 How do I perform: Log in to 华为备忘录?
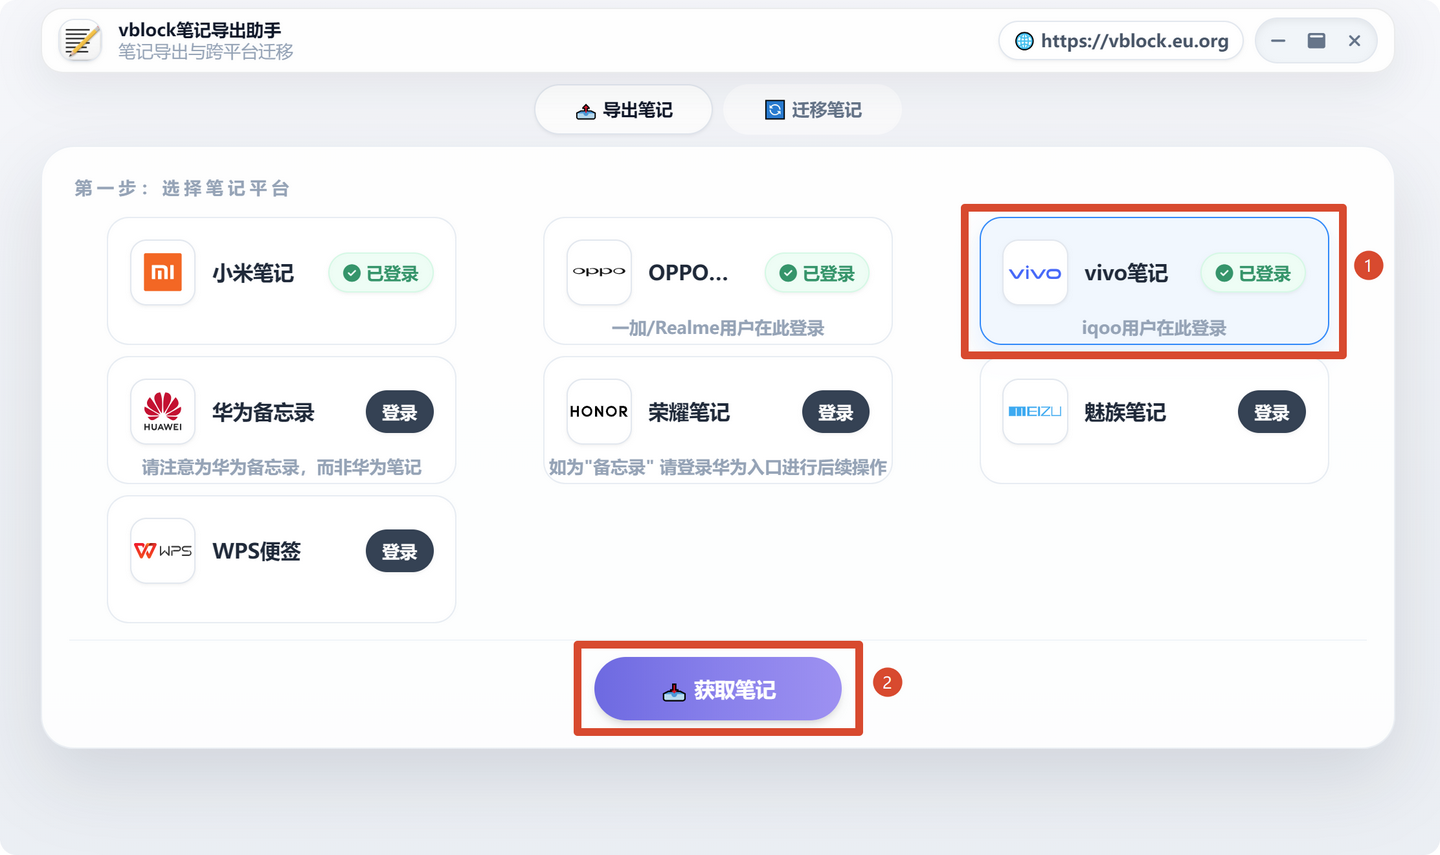point(400,412)
